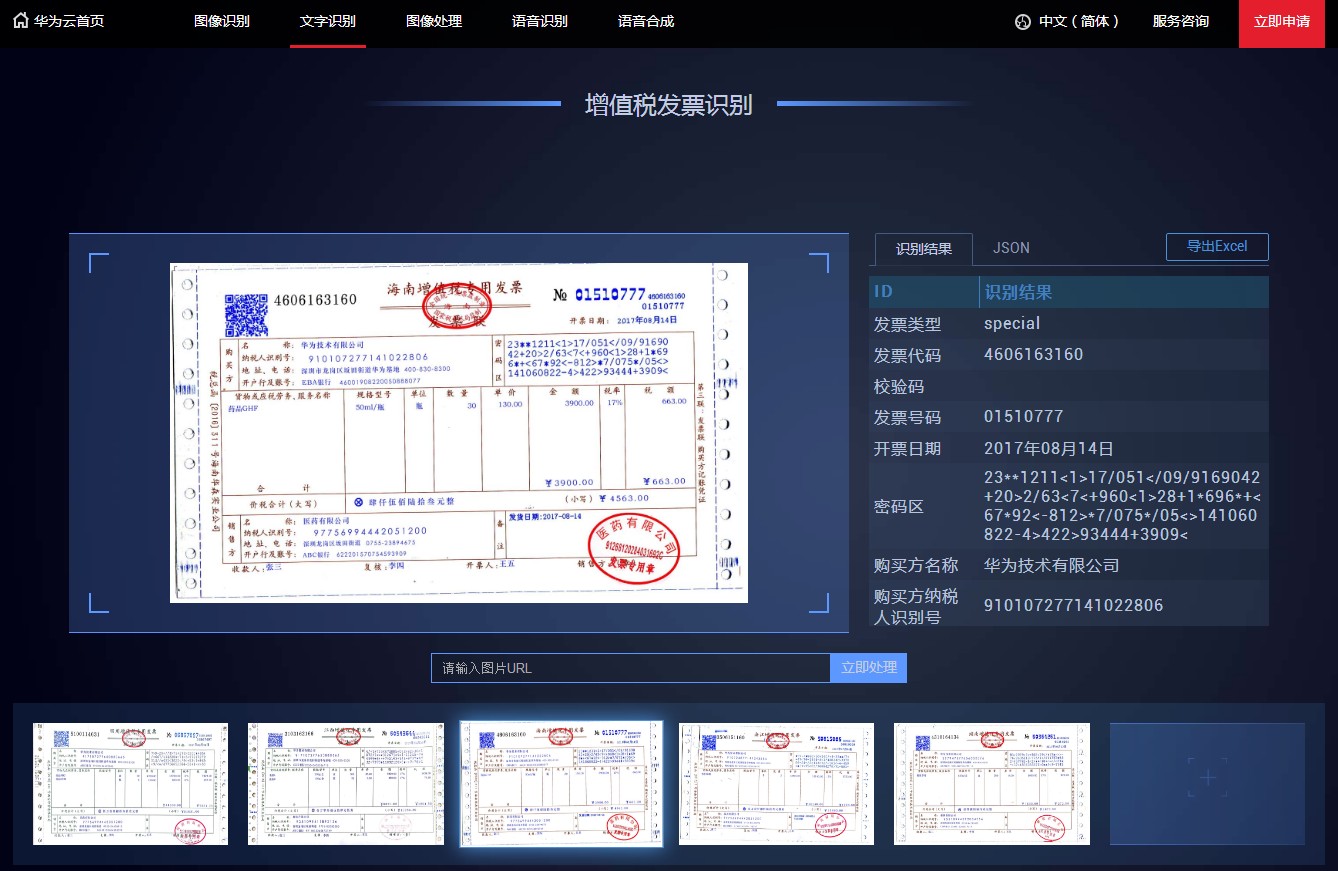
Task: Click the 识别结果 column header
Action: click(x=1018, y=293)
